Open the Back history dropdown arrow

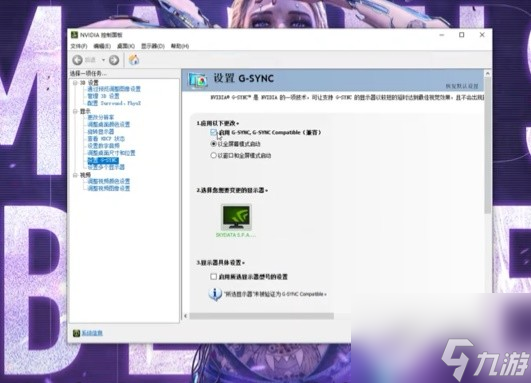[x=103, y=60]
